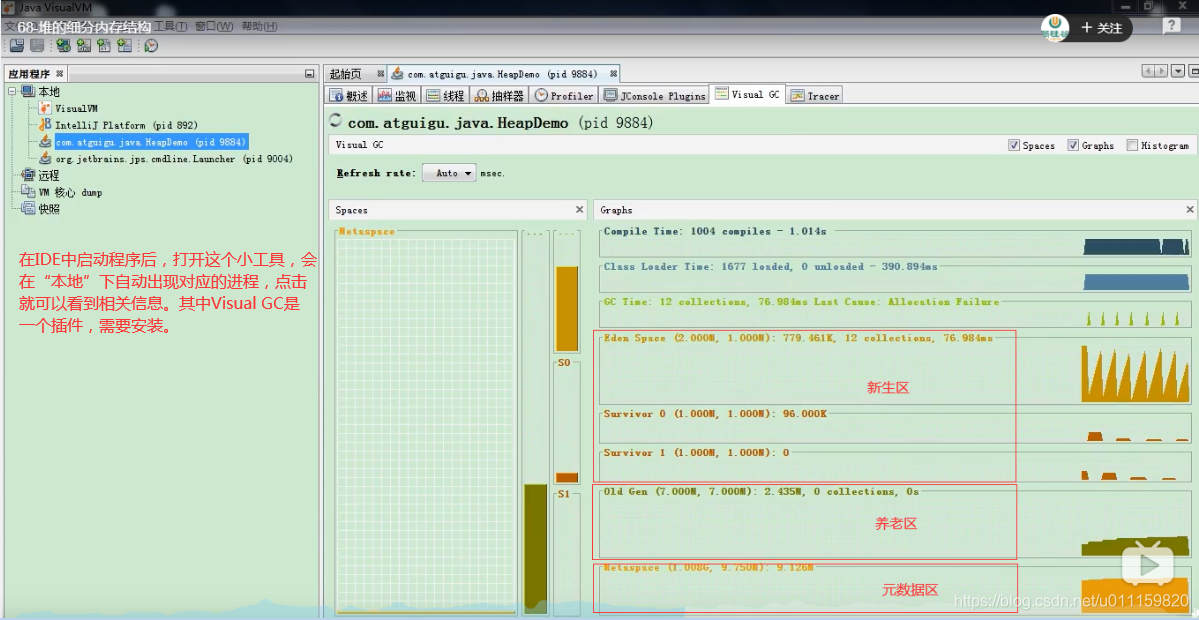Click the Load snapshot toolbar icon

[x=16, y=45]
